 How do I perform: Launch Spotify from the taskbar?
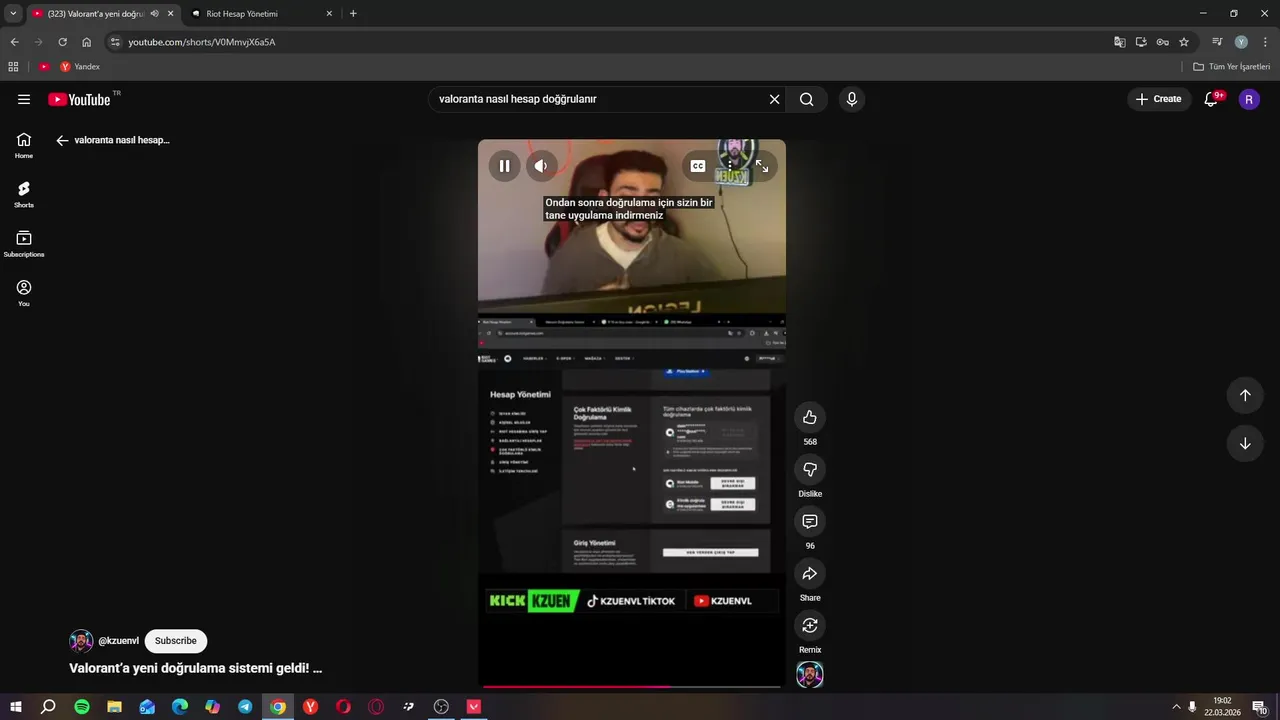(82, 707)
